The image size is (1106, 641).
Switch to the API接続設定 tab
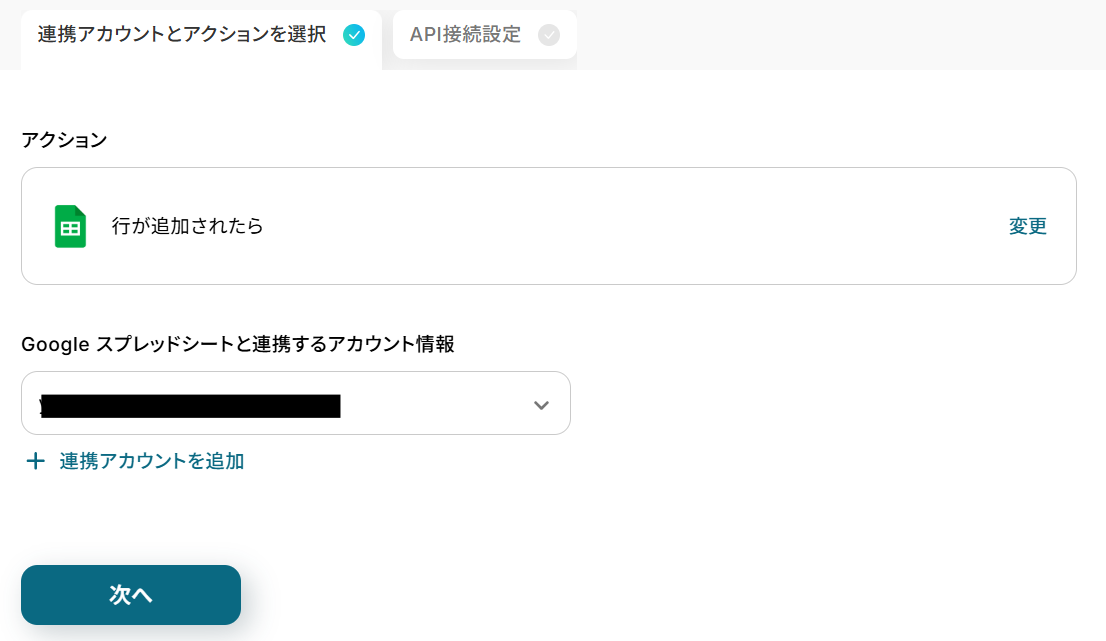click(485, 35)
